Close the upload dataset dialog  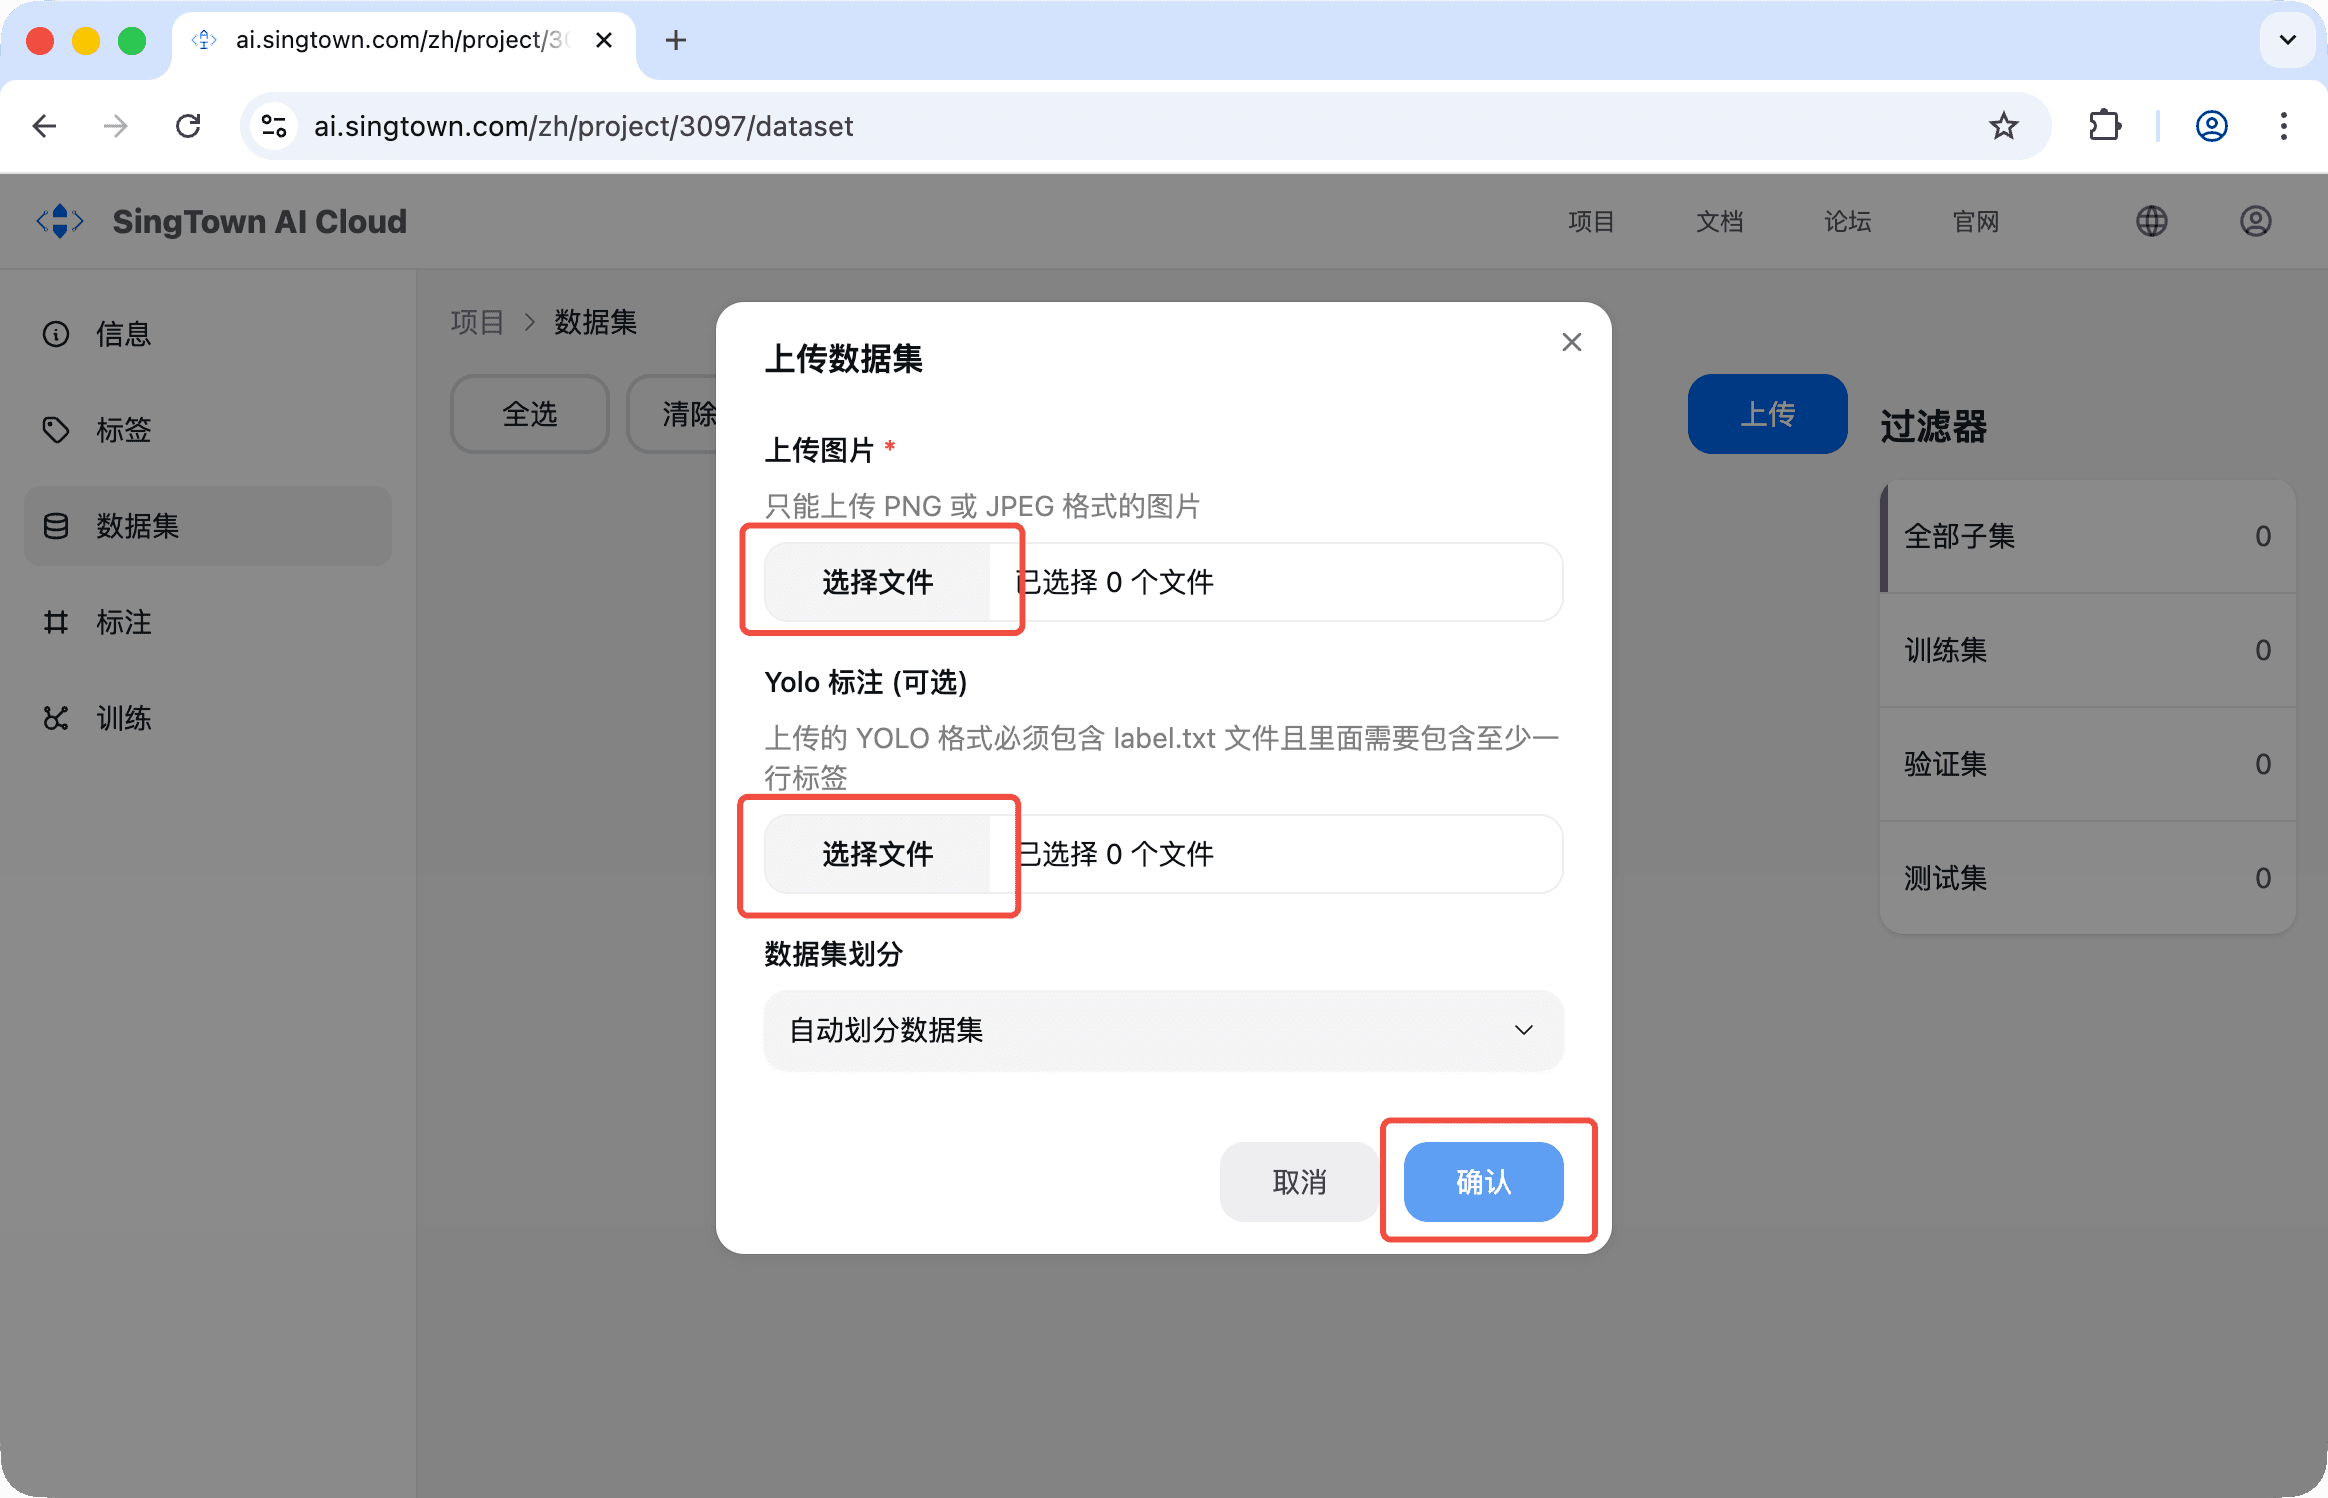coord(1571,342)
